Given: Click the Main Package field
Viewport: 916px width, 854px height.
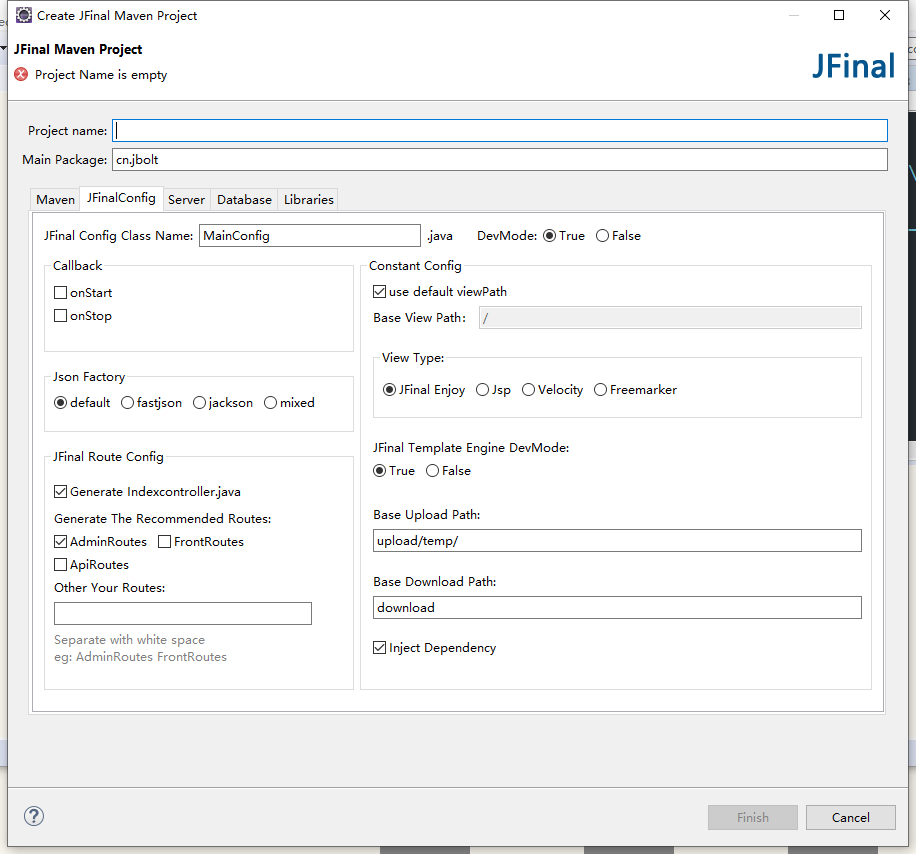Looking at the screenshot, I should (x=500, y=159).
